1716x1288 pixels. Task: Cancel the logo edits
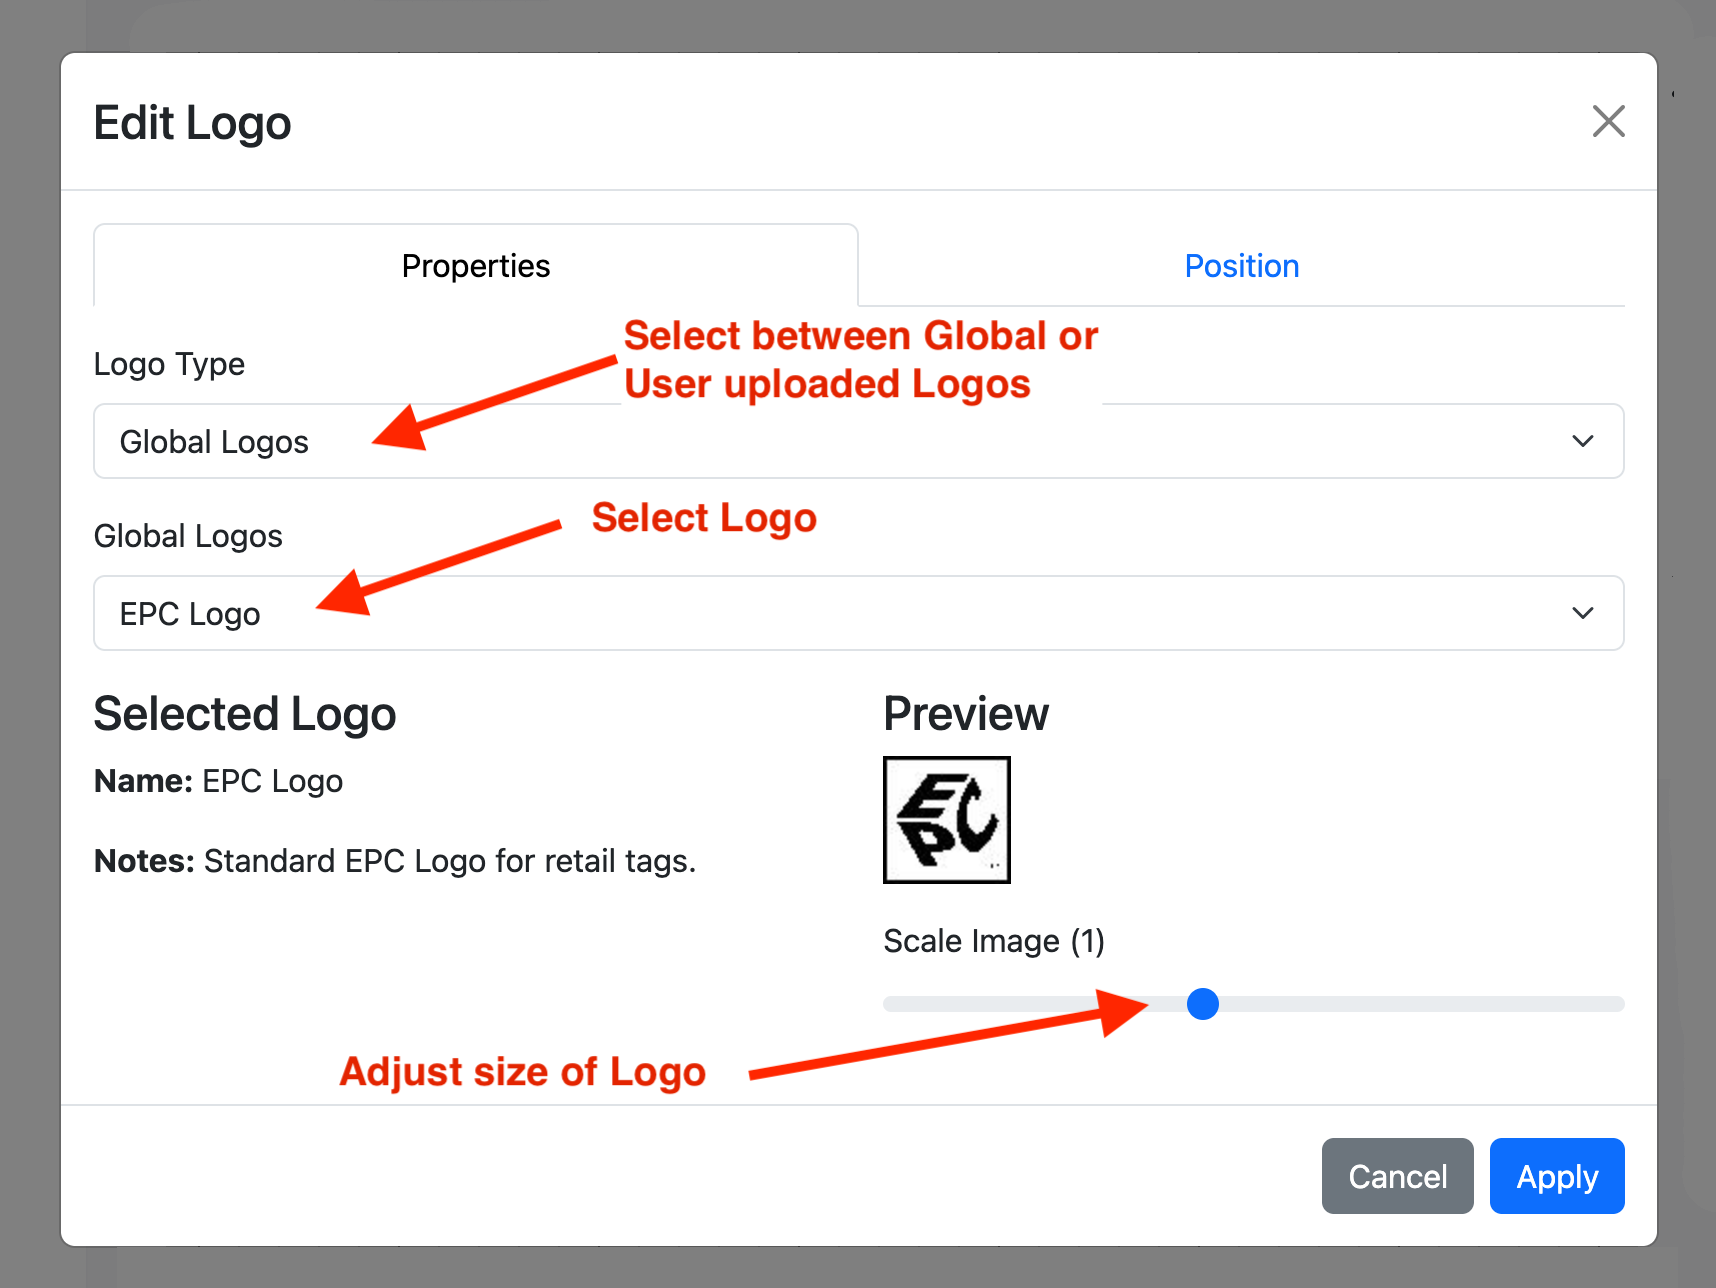pyautogui.click(x=1397, y=1176)
